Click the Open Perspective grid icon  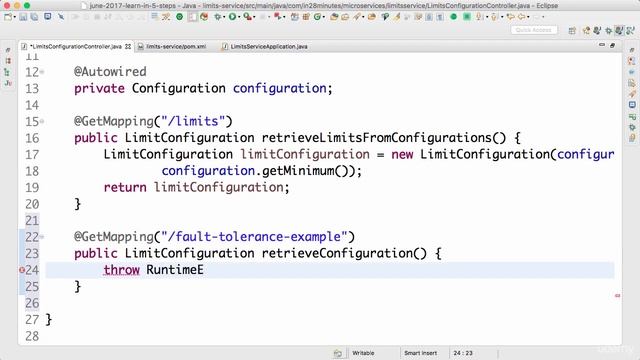click(572, 30)
